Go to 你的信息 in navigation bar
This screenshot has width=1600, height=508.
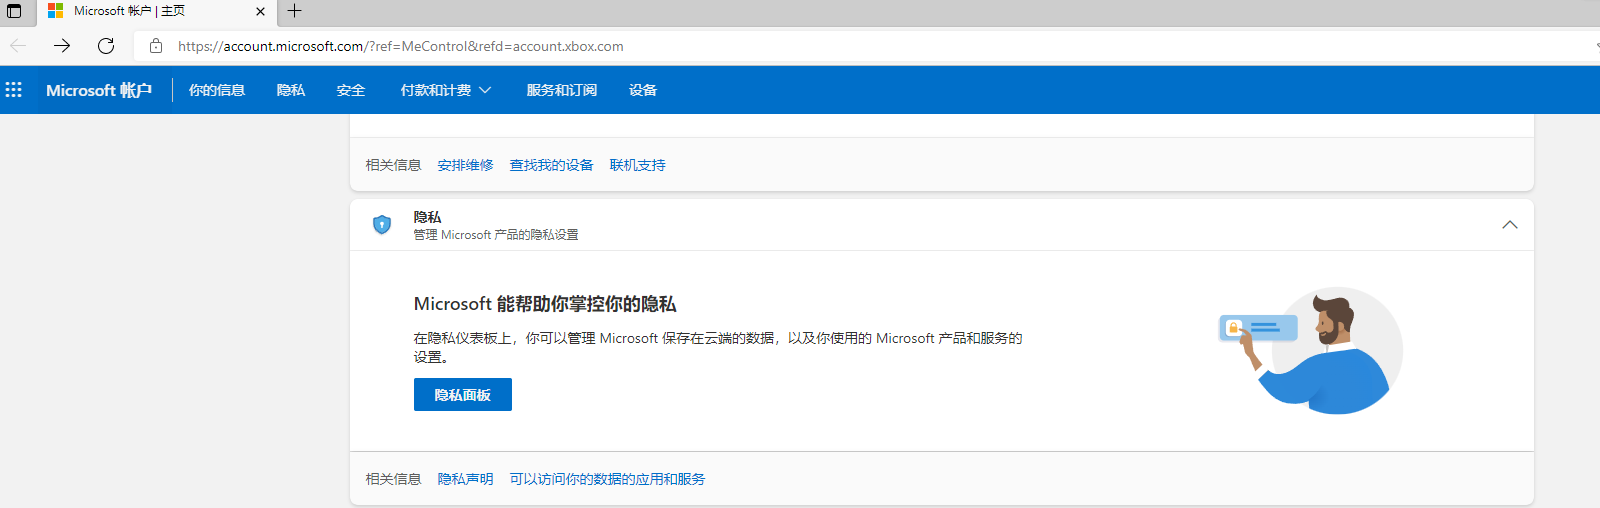[x=217, y=90]
